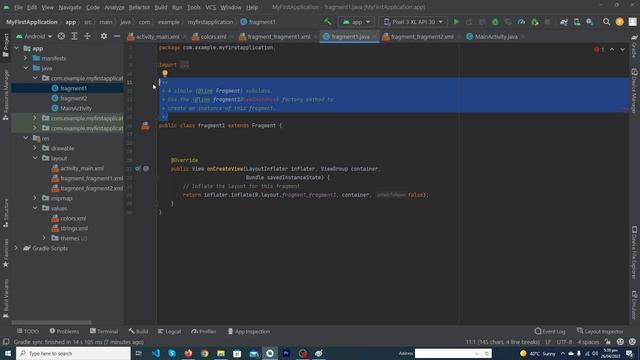The width and height of the screenshot is (640, 360).
Task: Collapse the res folder
Action: [26, 138]
